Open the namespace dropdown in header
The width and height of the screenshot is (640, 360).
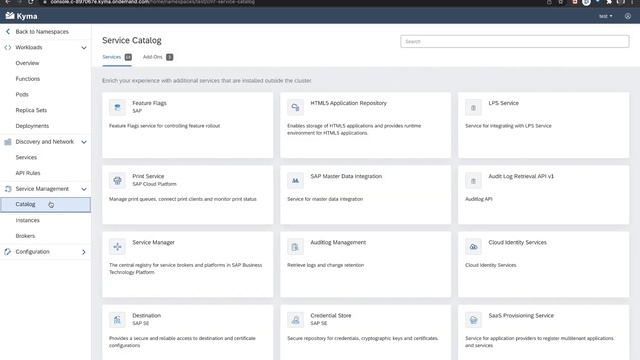(x=605, y=16)
